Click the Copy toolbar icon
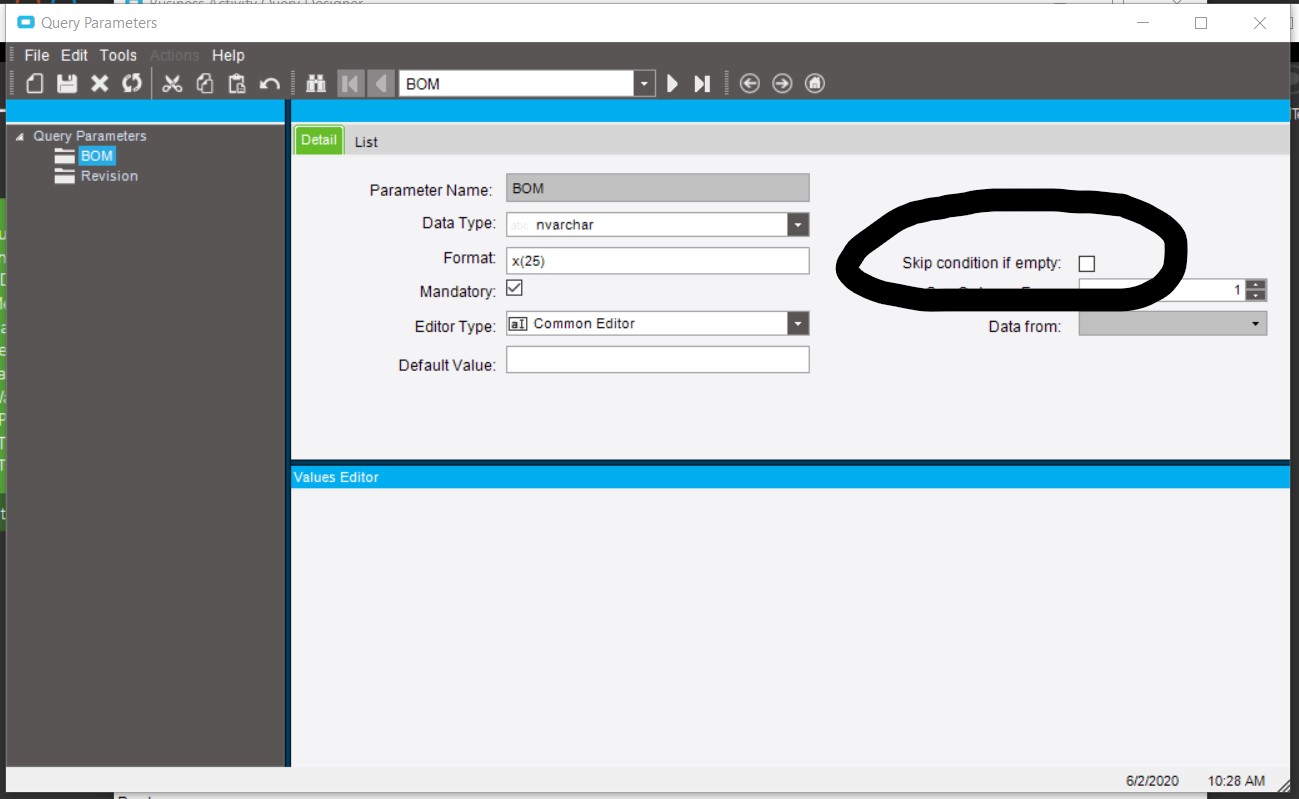Image resolution: width=1299 pixels, height=799 pixels. point(205,84)
